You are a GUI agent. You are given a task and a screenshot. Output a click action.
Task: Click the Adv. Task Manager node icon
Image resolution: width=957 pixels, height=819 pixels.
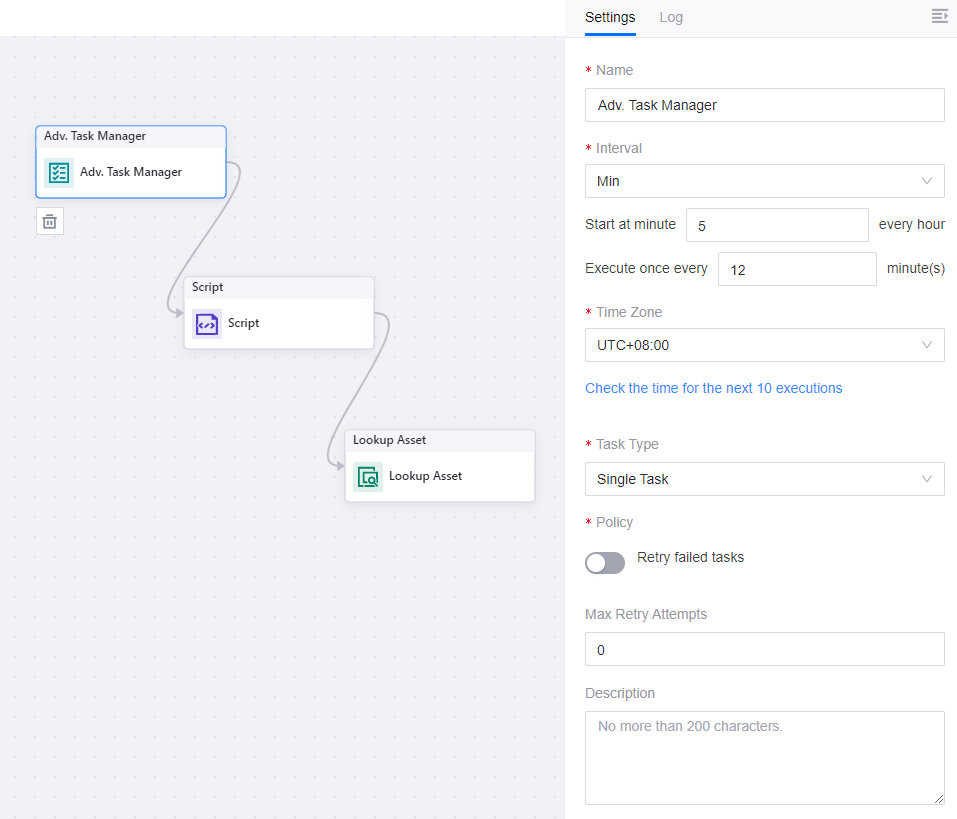(59, 172)
